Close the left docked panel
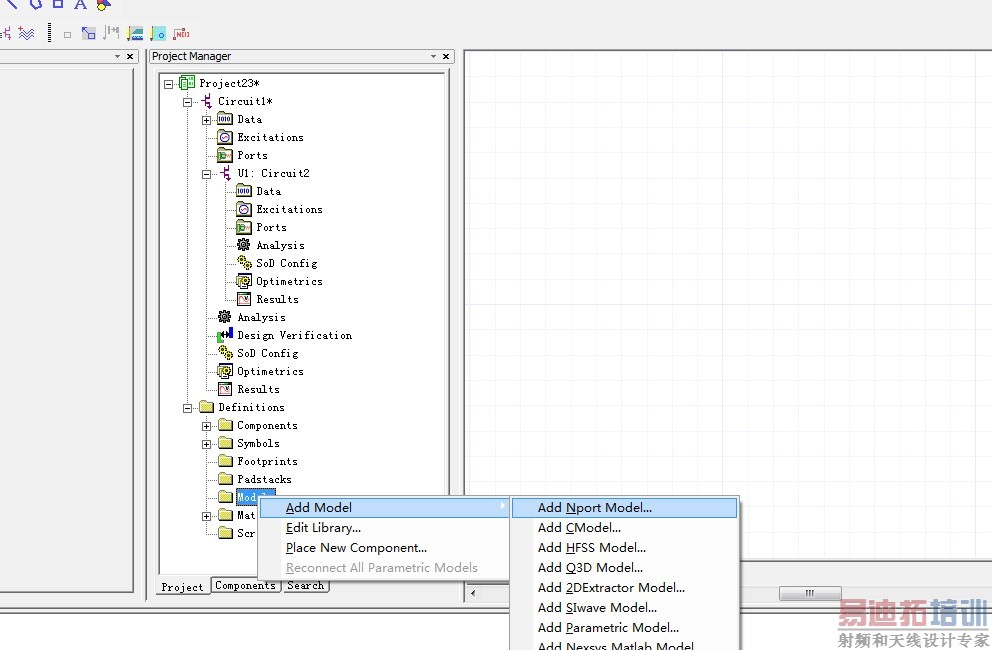 coord(130,56)
